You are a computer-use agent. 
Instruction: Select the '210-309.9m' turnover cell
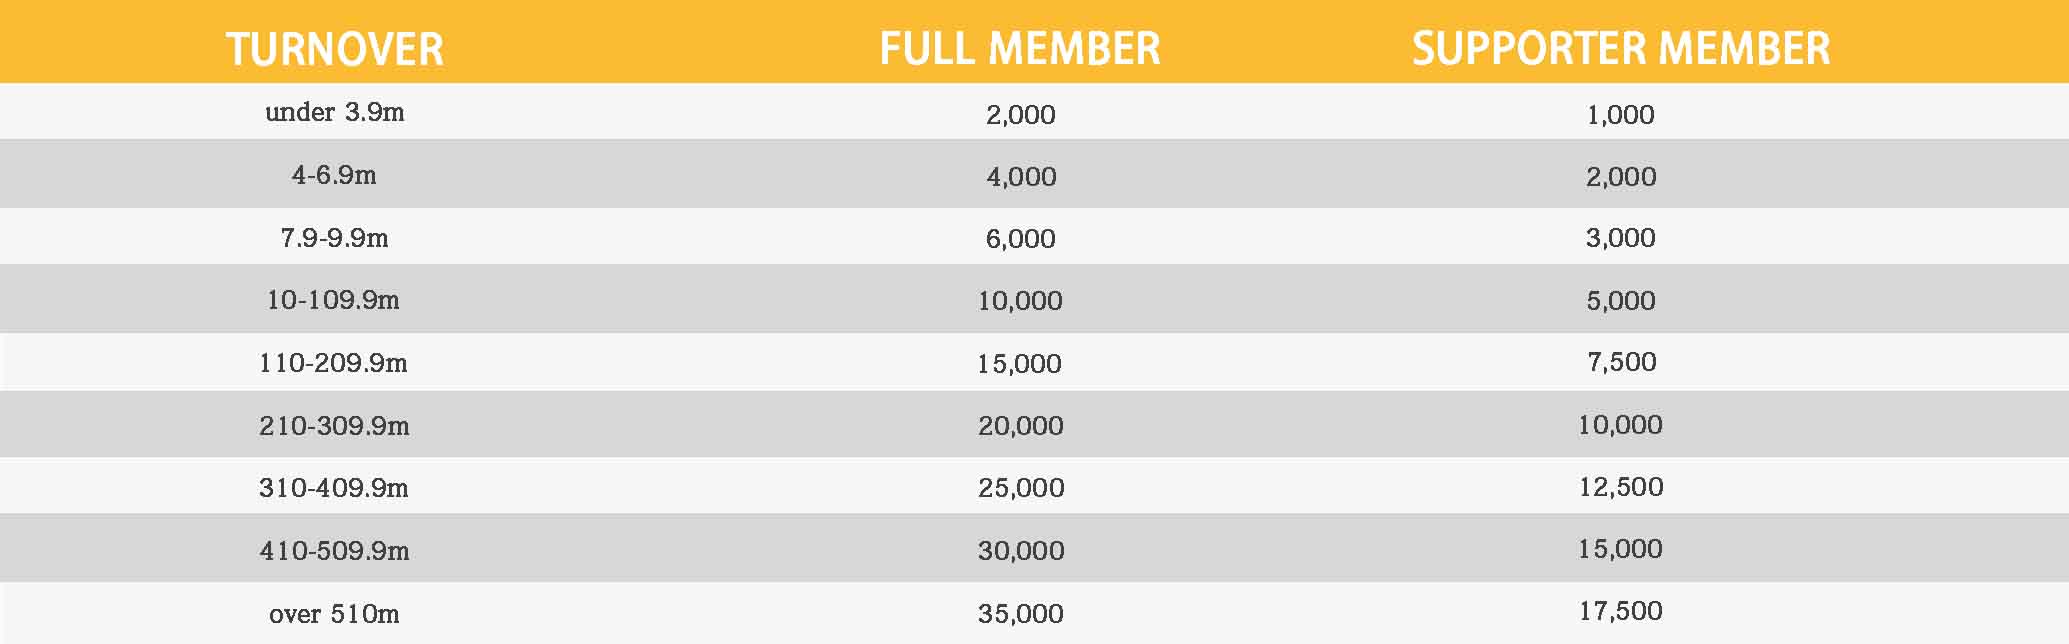[x=334, y=426]
